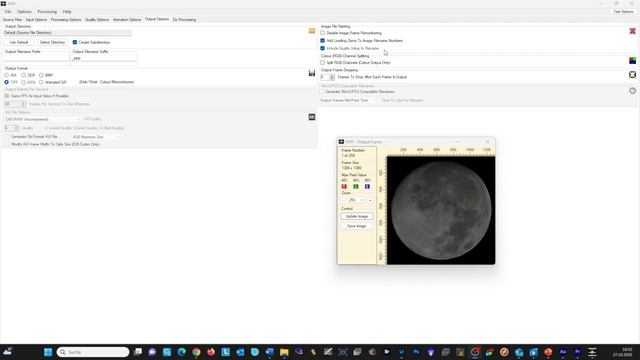640x360 pixels.
Task: Click the floppy disk icon beside Output Format
Action: click(312, 73)
